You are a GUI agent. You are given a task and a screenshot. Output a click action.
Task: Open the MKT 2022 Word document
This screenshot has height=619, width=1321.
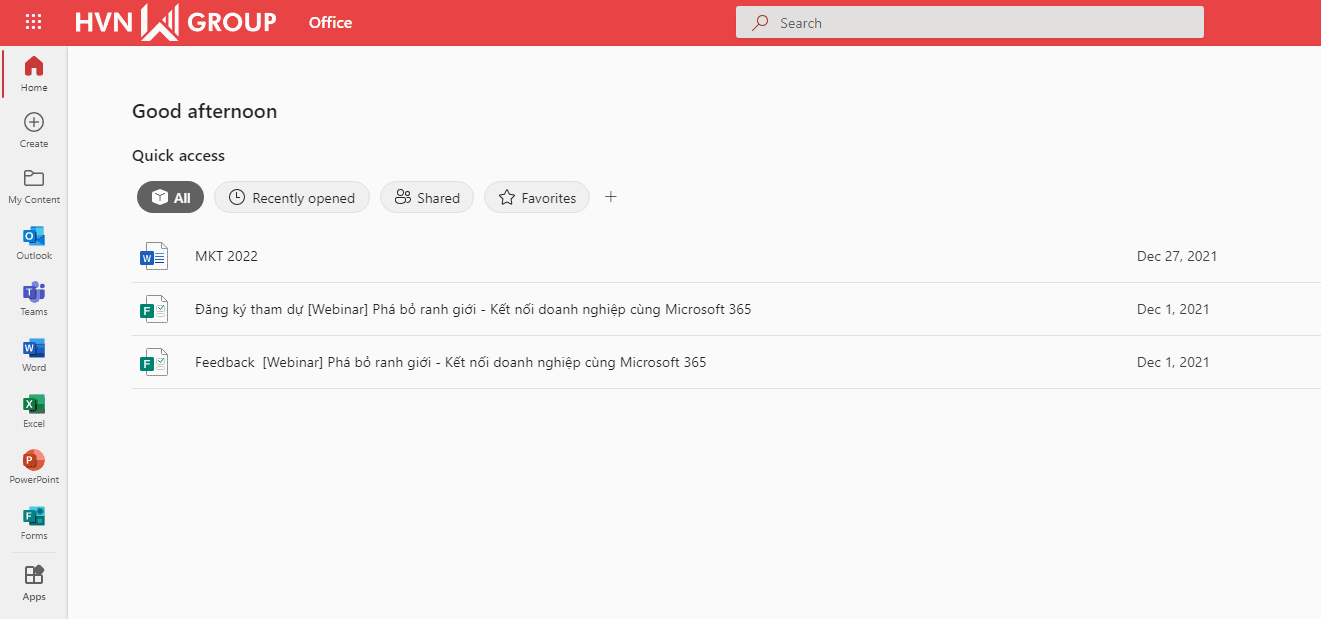click(x=726, y=256)
